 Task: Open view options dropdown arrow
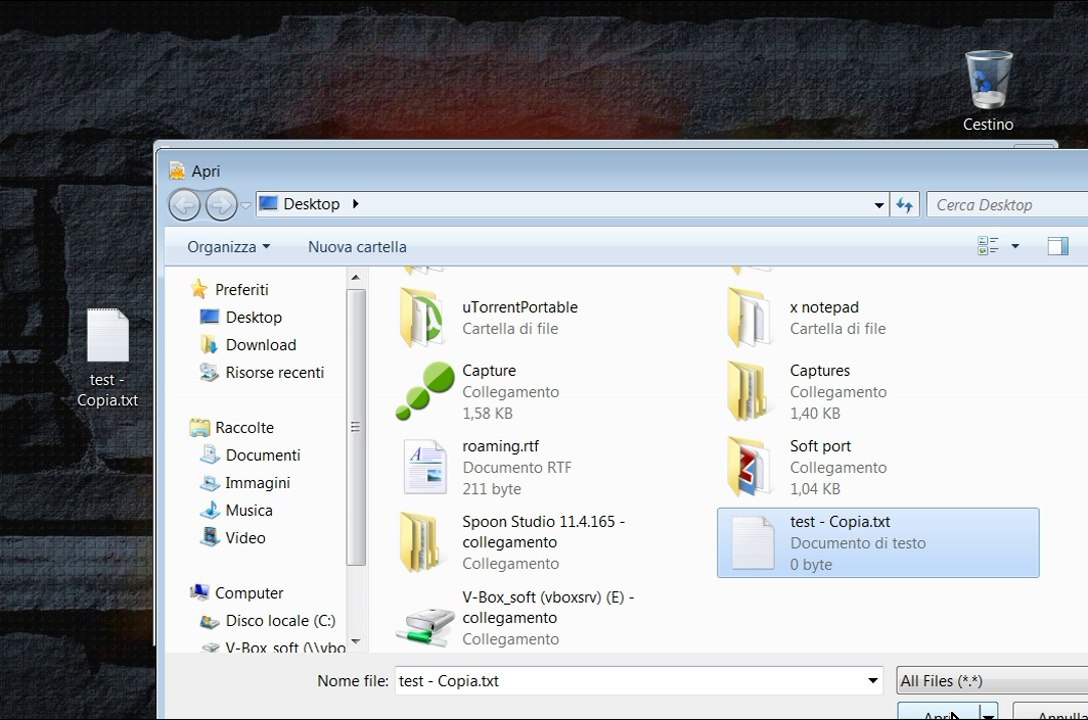coord(1015,246)
